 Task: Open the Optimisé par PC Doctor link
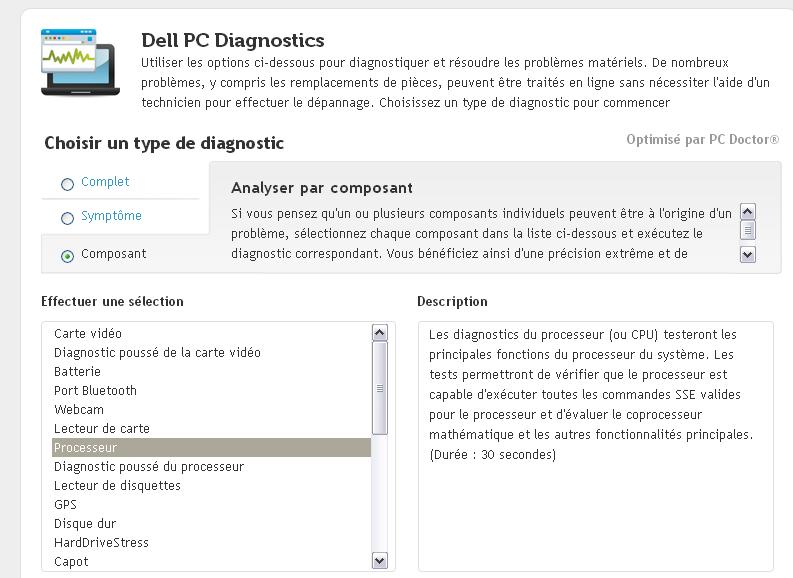coord(702,140)
